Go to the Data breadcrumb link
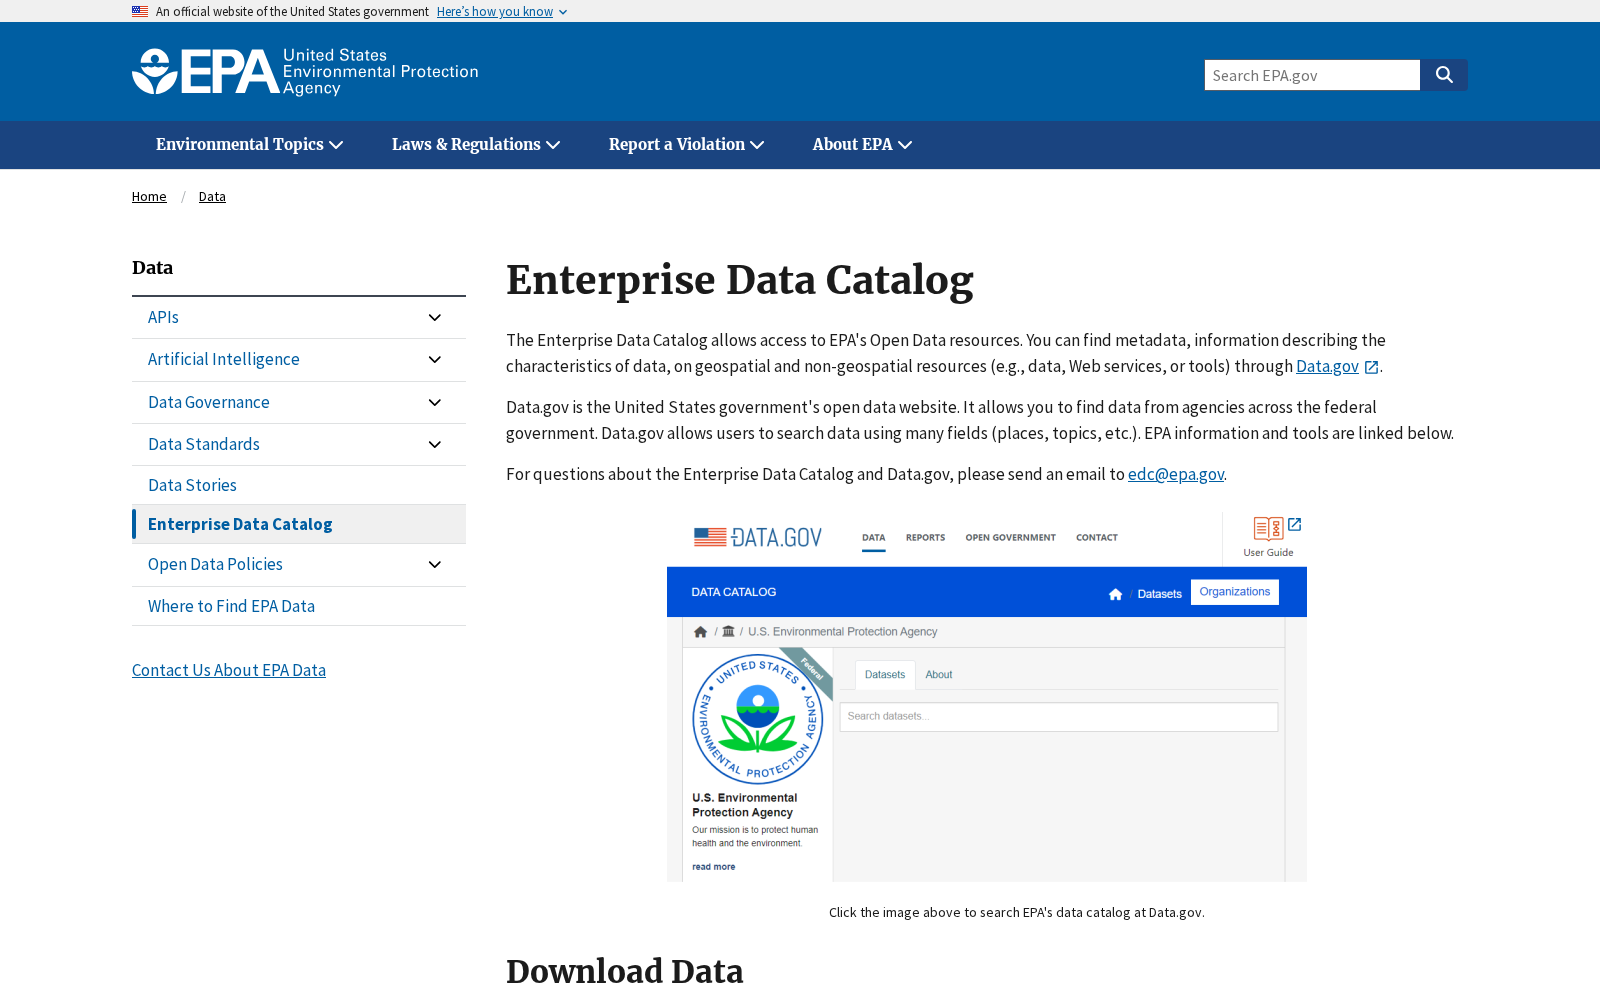Screen dimensions: 1600x1000 pos(212,197)
